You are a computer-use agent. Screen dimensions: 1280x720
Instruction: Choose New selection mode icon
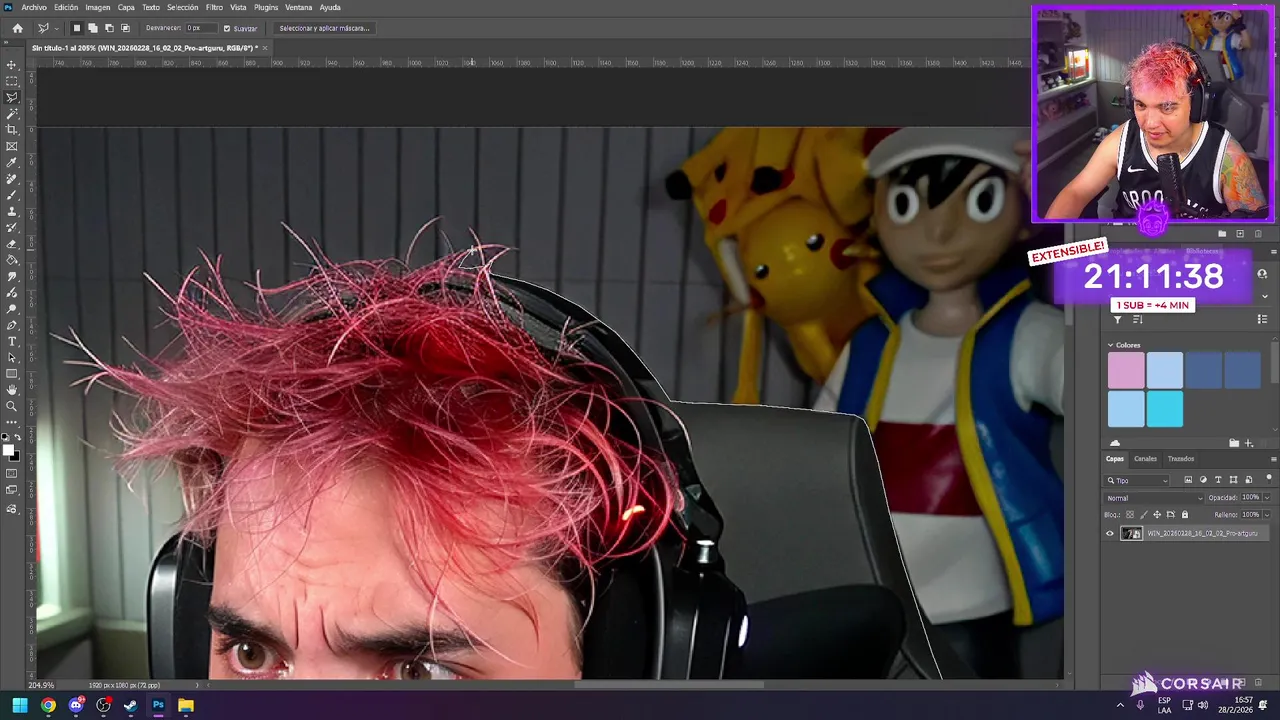[76, 28]
